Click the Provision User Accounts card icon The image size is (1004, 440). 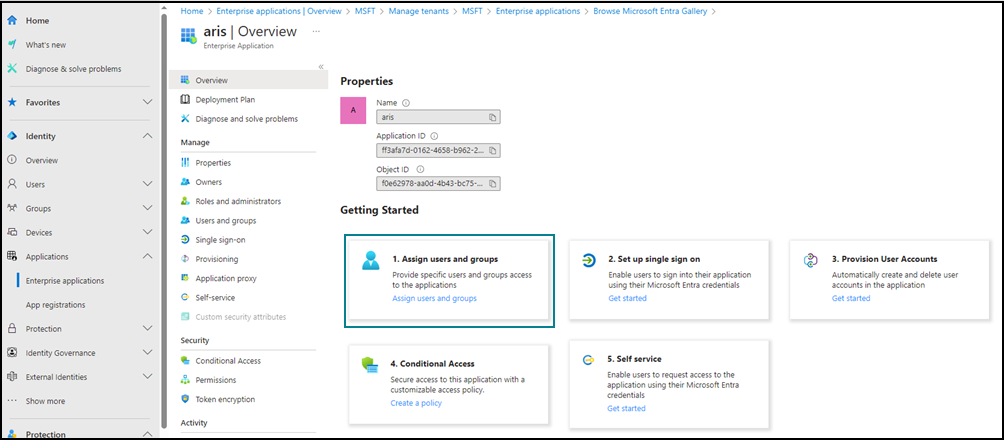point(811,259)
